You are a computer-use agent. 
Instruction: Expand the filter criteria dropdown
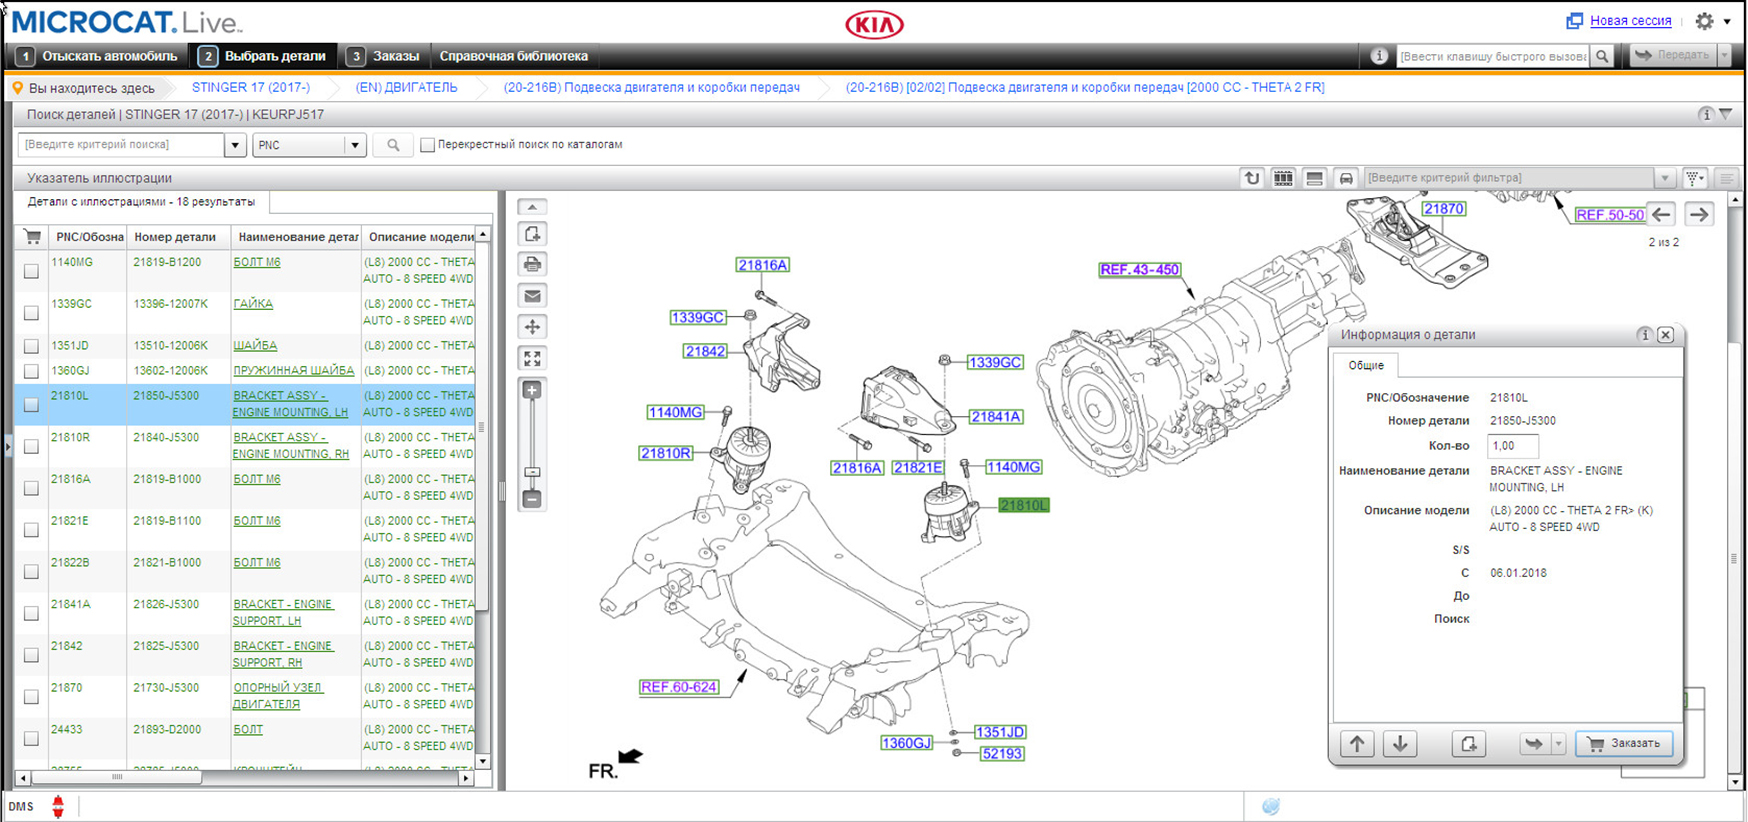tap(1664, 178)
